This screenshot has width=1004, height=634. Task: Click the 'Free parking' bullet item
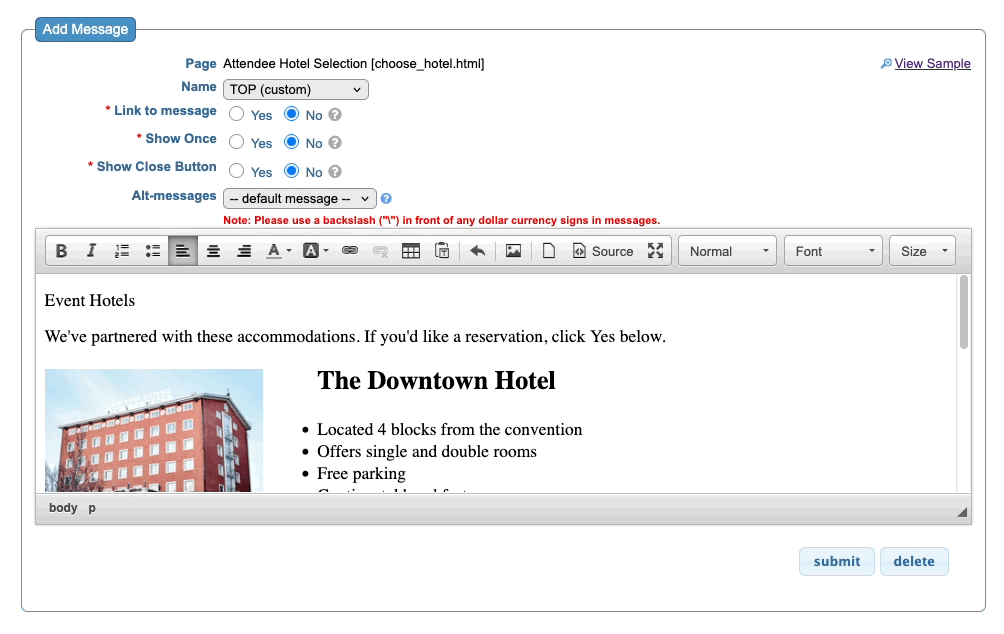tap(361, 473)
